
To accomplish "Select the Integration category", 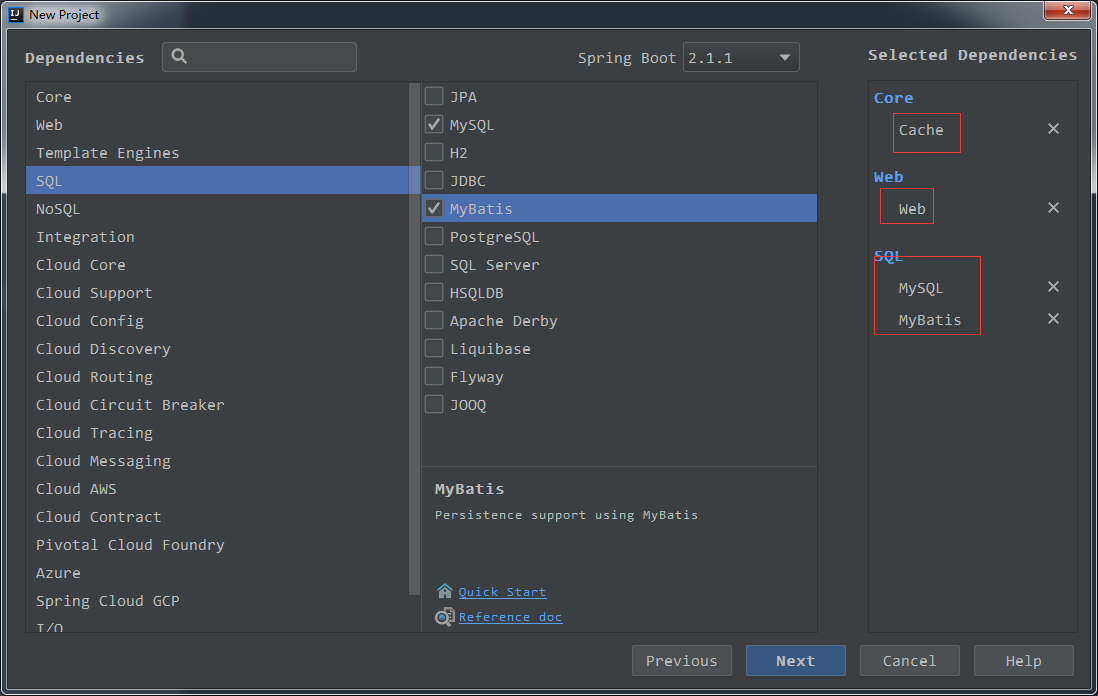I will [x=217, y=237].
